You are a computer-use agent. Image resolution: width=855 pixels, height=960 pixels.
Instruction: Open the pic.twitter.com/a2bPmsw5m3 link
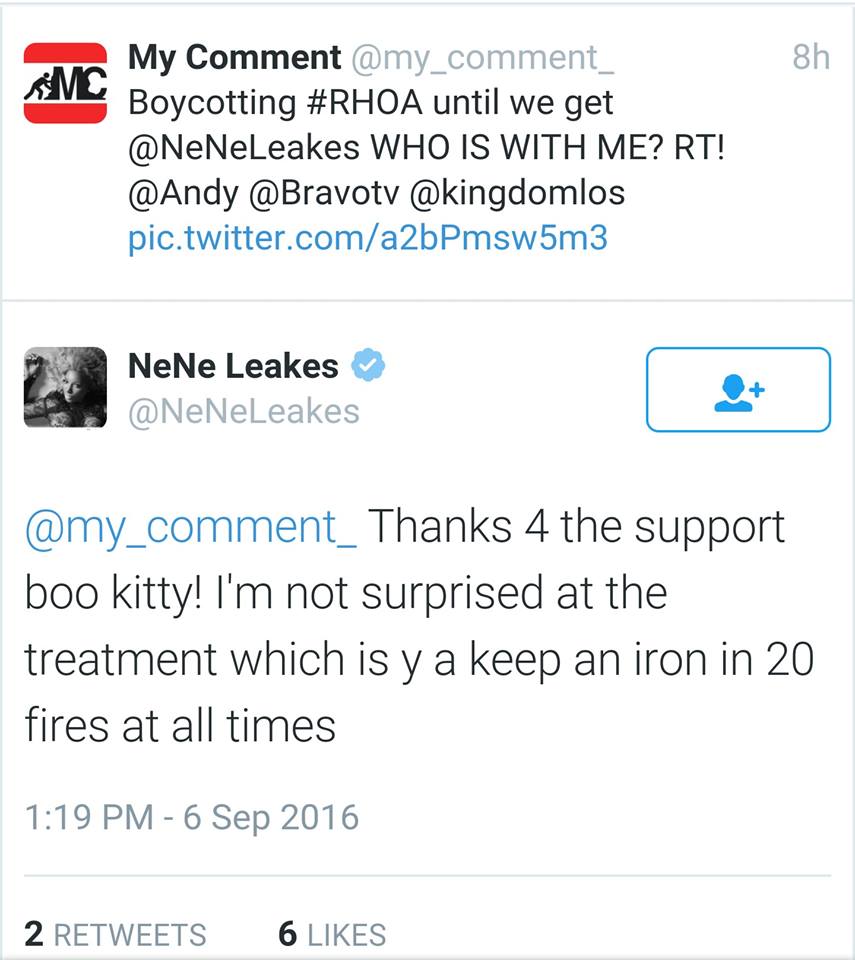pos(367,239)
